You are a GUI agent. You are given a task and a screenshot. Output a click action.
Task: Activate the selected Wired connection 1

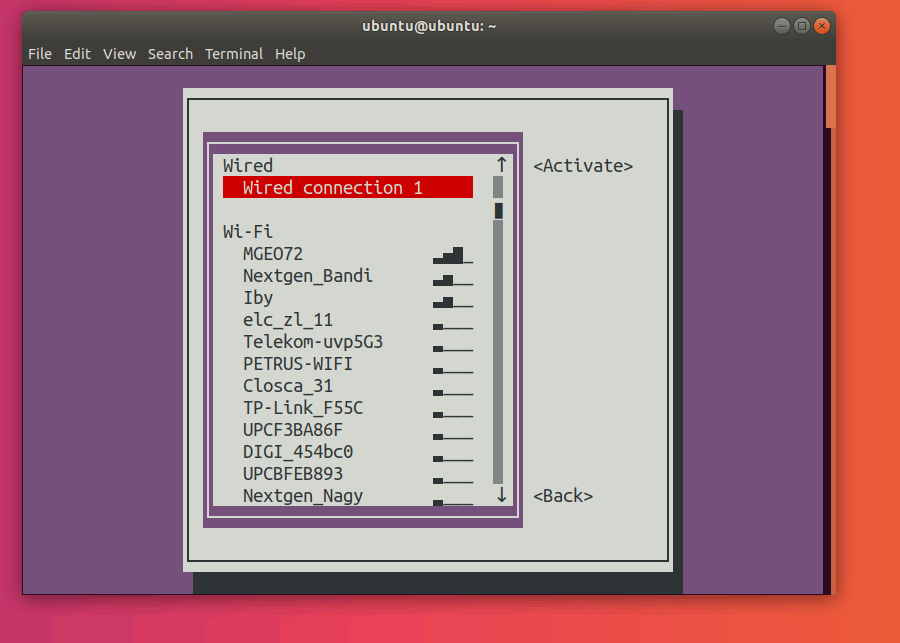pyautogui.click(x=583, y=165)
